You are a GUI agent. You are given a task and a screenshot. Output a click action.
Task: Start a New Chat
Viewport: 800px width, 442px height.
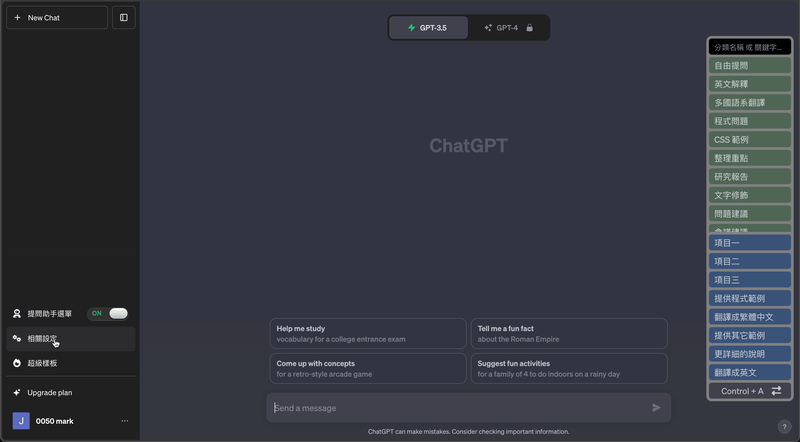pos(57,18)
